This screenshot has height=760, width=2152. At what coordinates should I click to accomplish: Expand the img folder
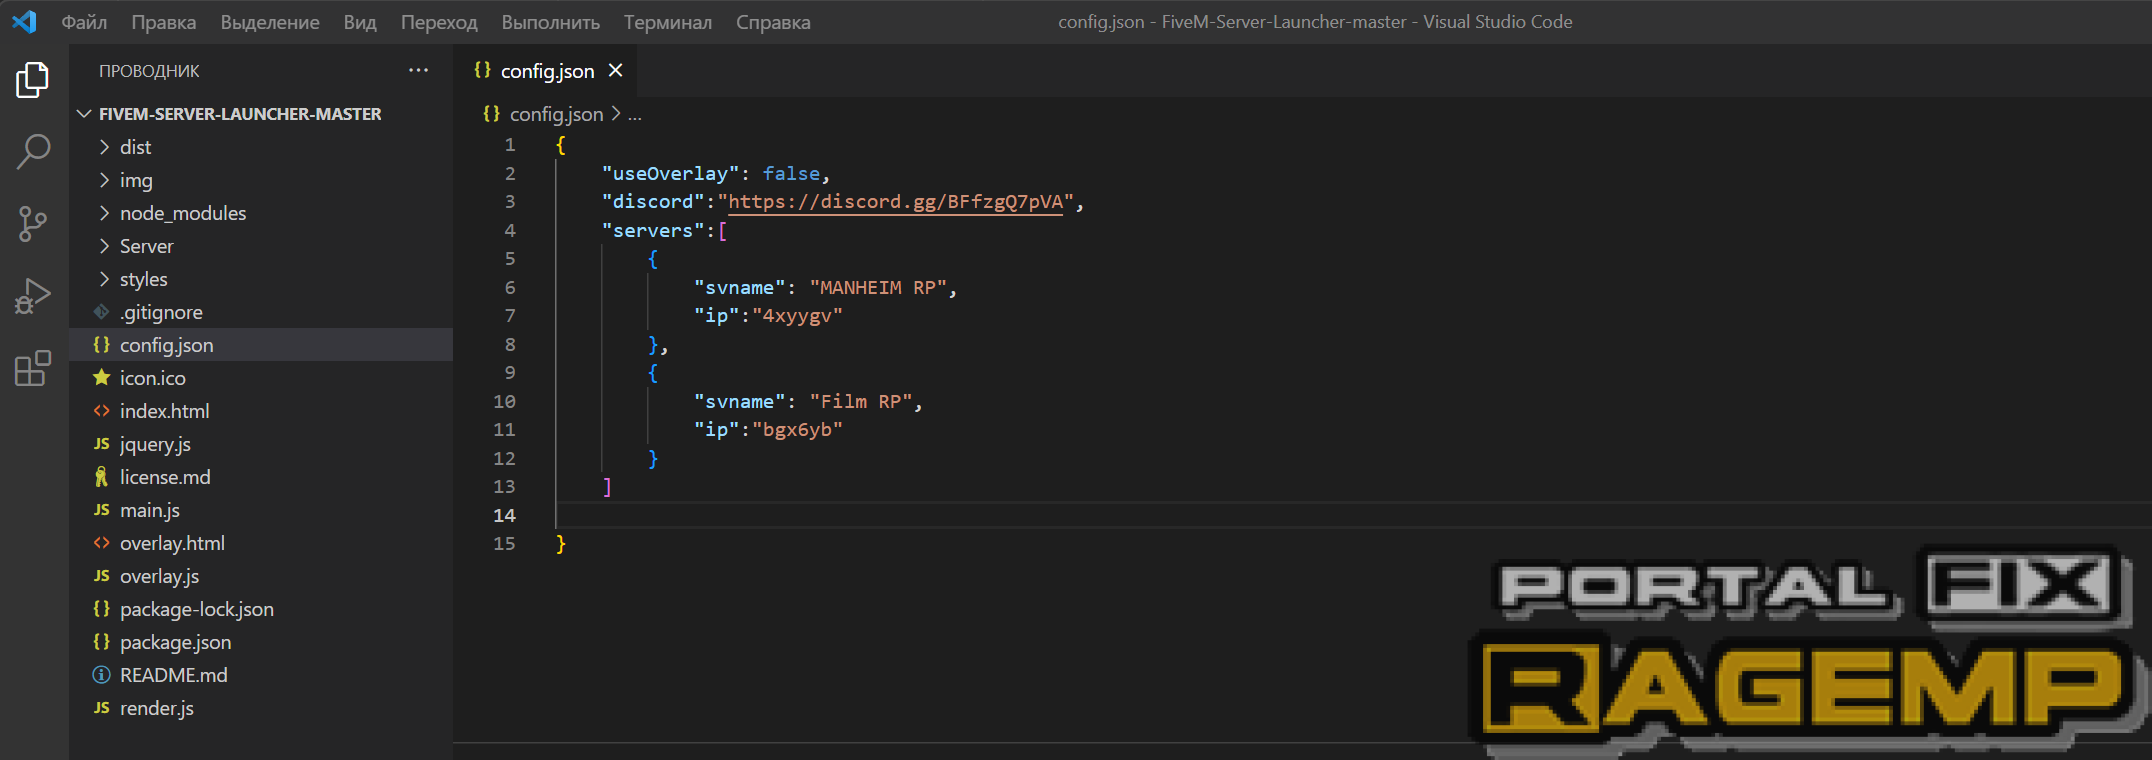click(104, 180)
